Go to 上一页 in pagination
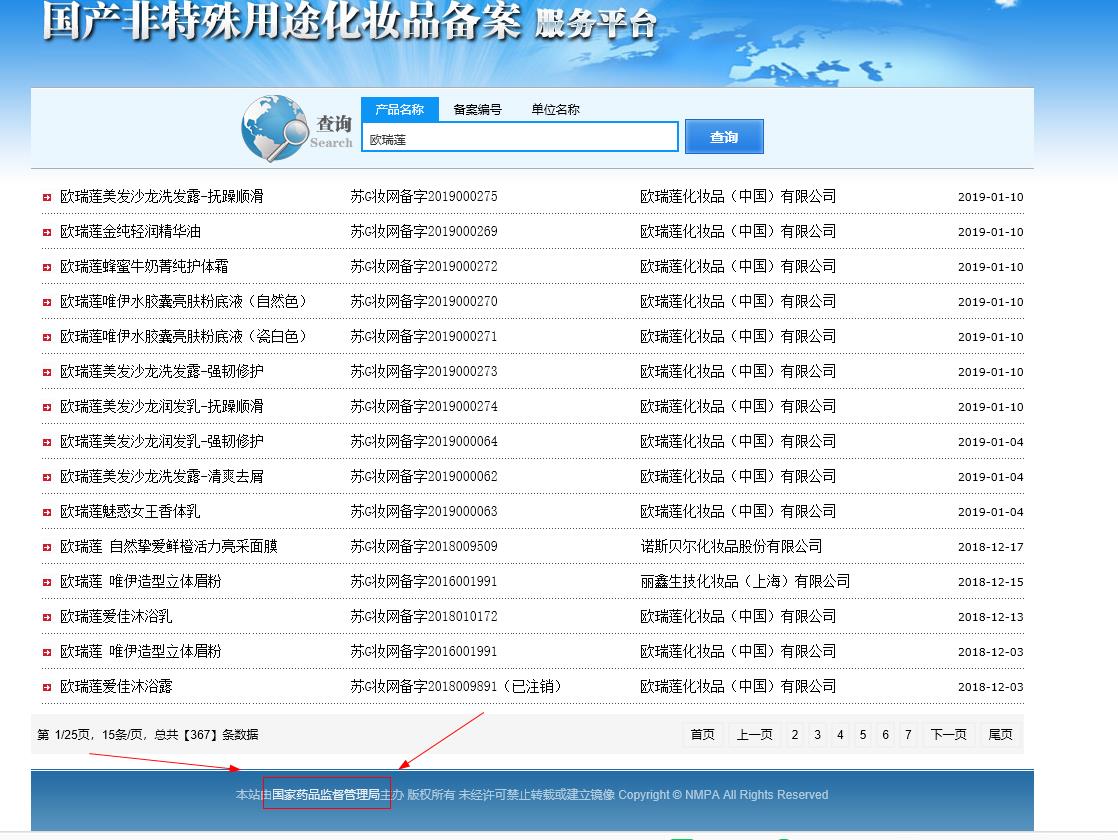 pos(754,734)
